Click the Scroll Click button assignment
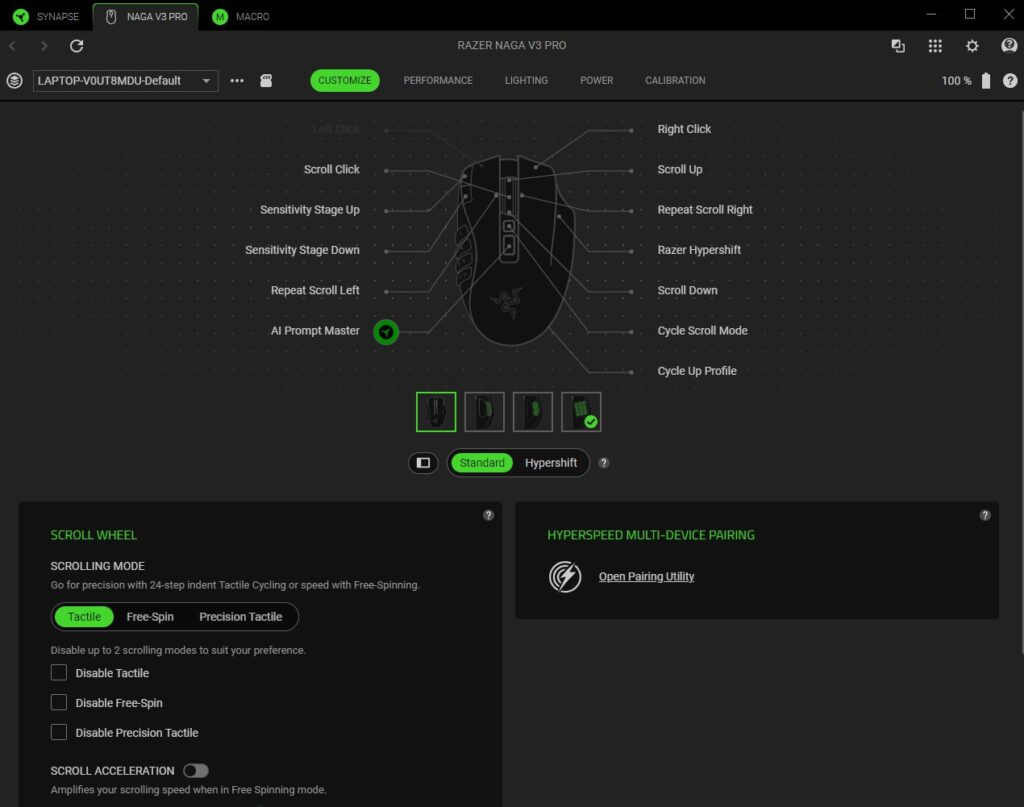 [x=332, y=170]
